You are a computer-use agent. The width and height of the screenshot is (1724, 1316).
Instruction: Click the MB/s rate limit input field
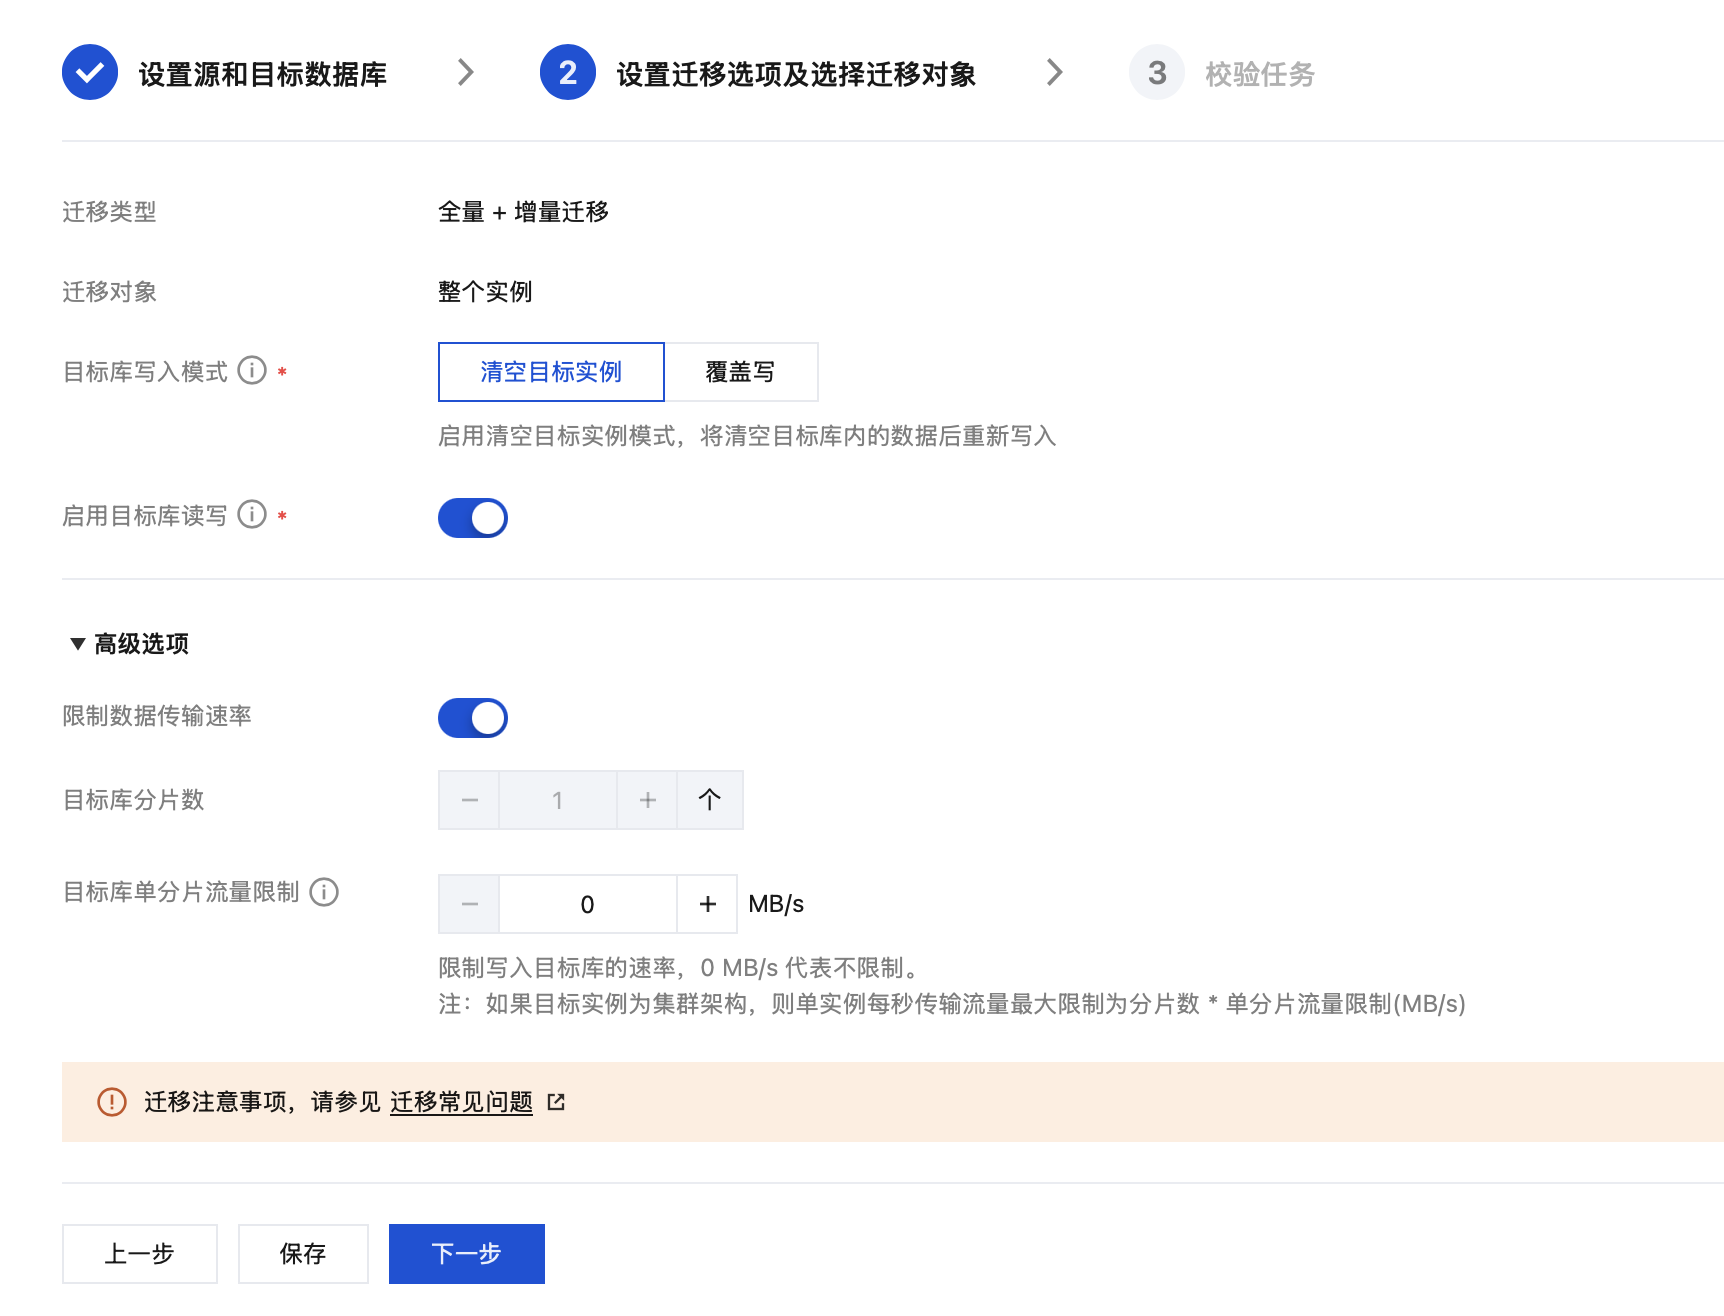point(587,904)
